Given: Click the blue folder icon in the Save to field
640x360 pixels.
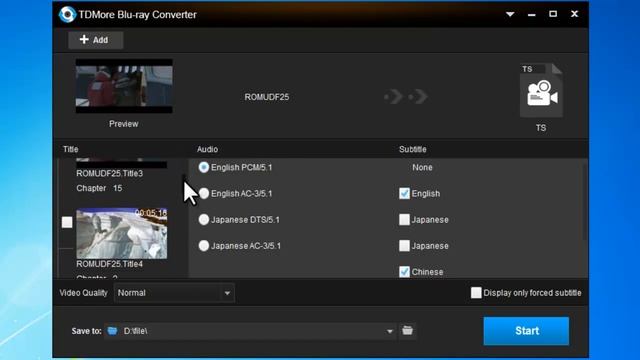Looking at the screenshot, I should click(112, 331).
